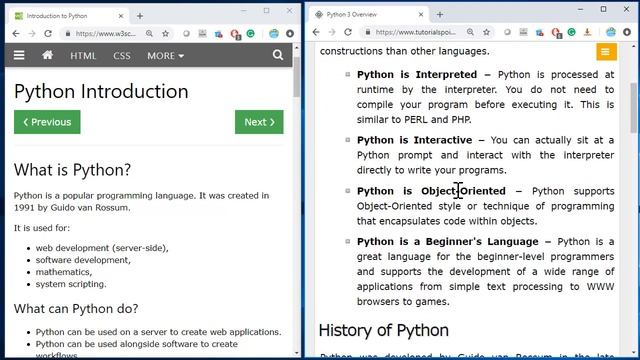Zoom icon in left browser address bar

[x=149, y=33]
